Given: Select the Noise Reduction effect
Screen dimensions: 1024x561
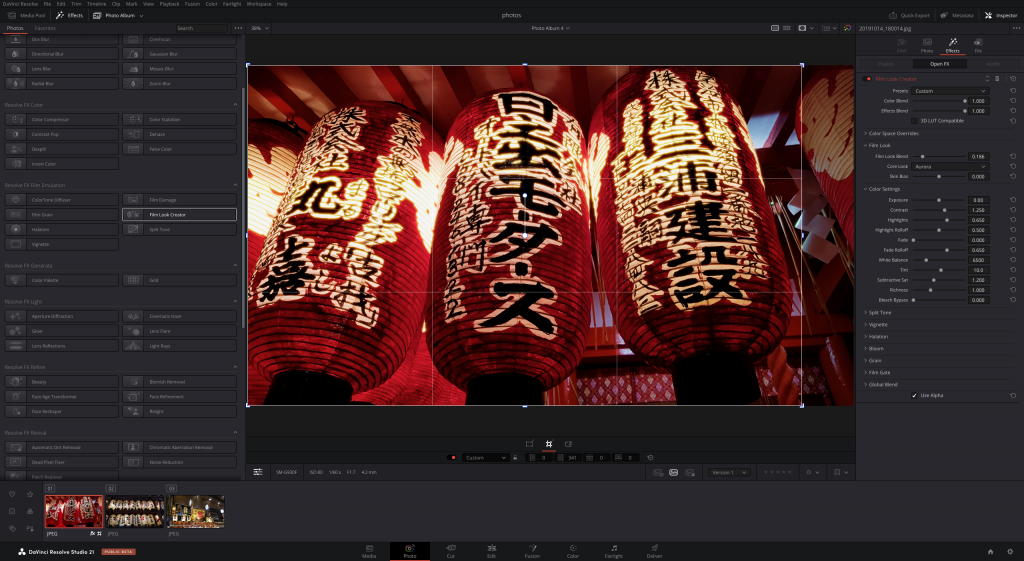Looking at the screenshot, I should coord(180,462).
